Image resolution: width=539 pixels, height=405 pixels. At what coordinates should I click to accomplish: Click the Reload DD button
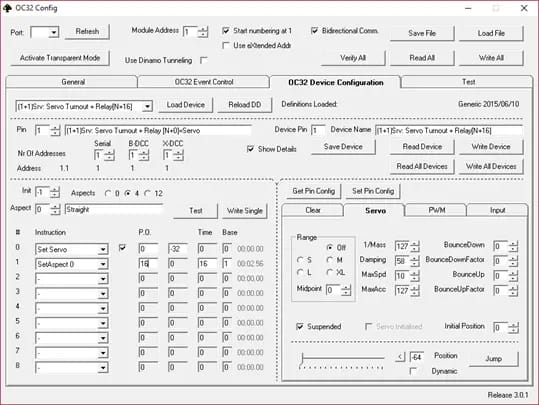(244, 105)
